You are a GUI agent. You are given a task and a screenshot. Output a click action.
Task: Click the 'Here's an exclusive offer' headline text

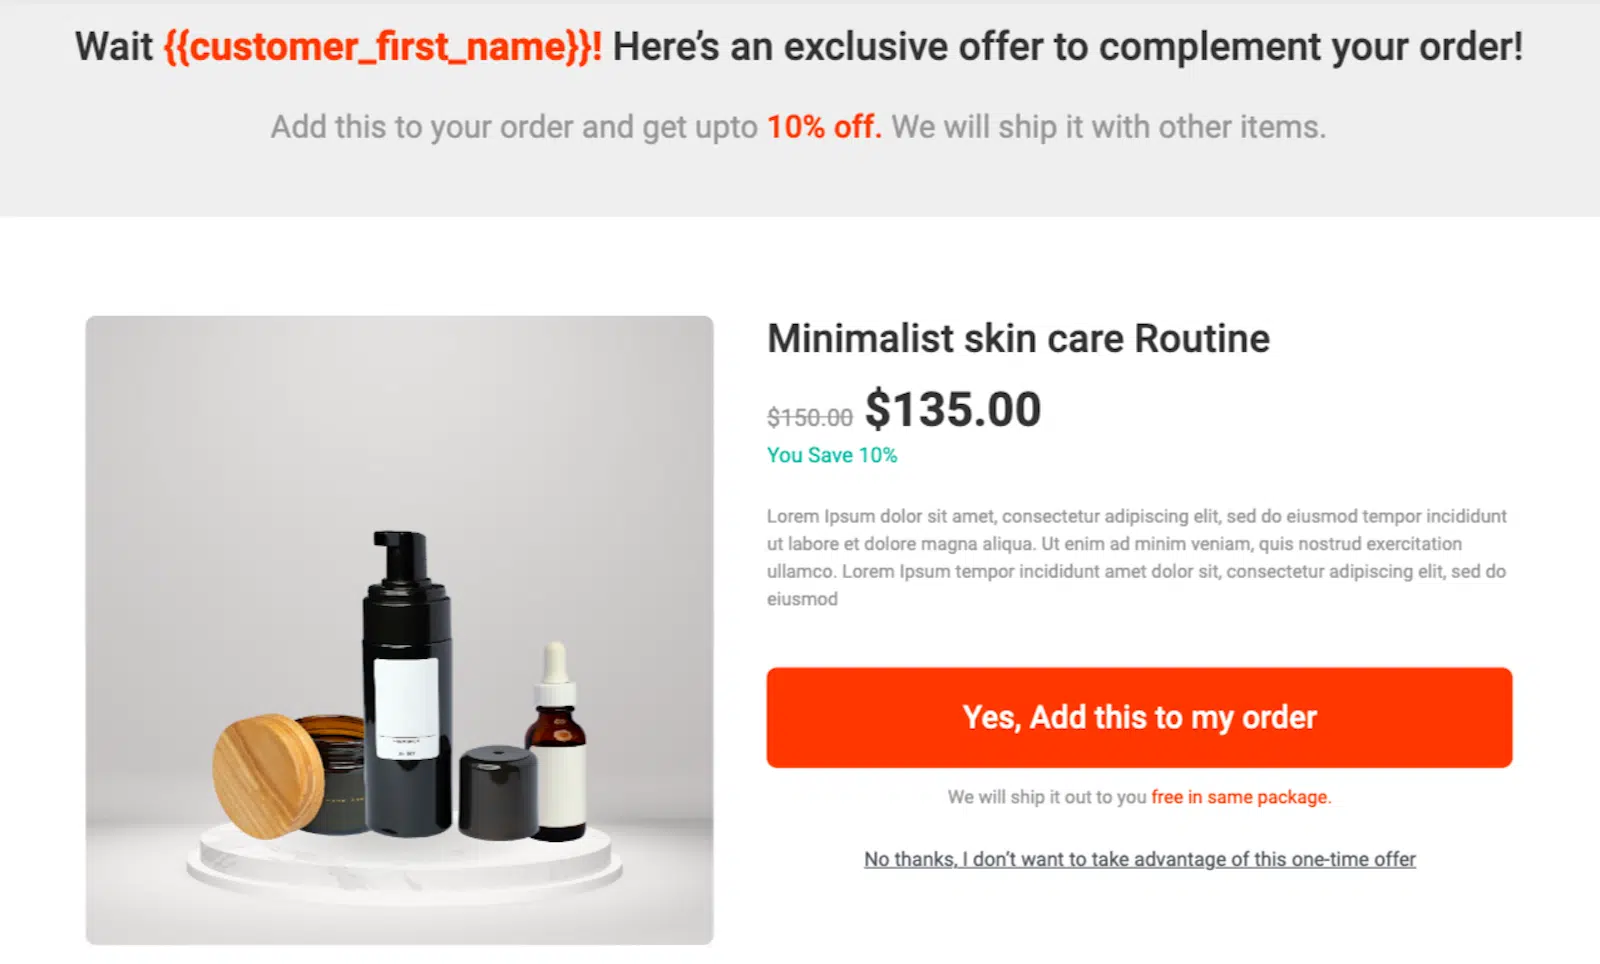tap(1068, 47)
